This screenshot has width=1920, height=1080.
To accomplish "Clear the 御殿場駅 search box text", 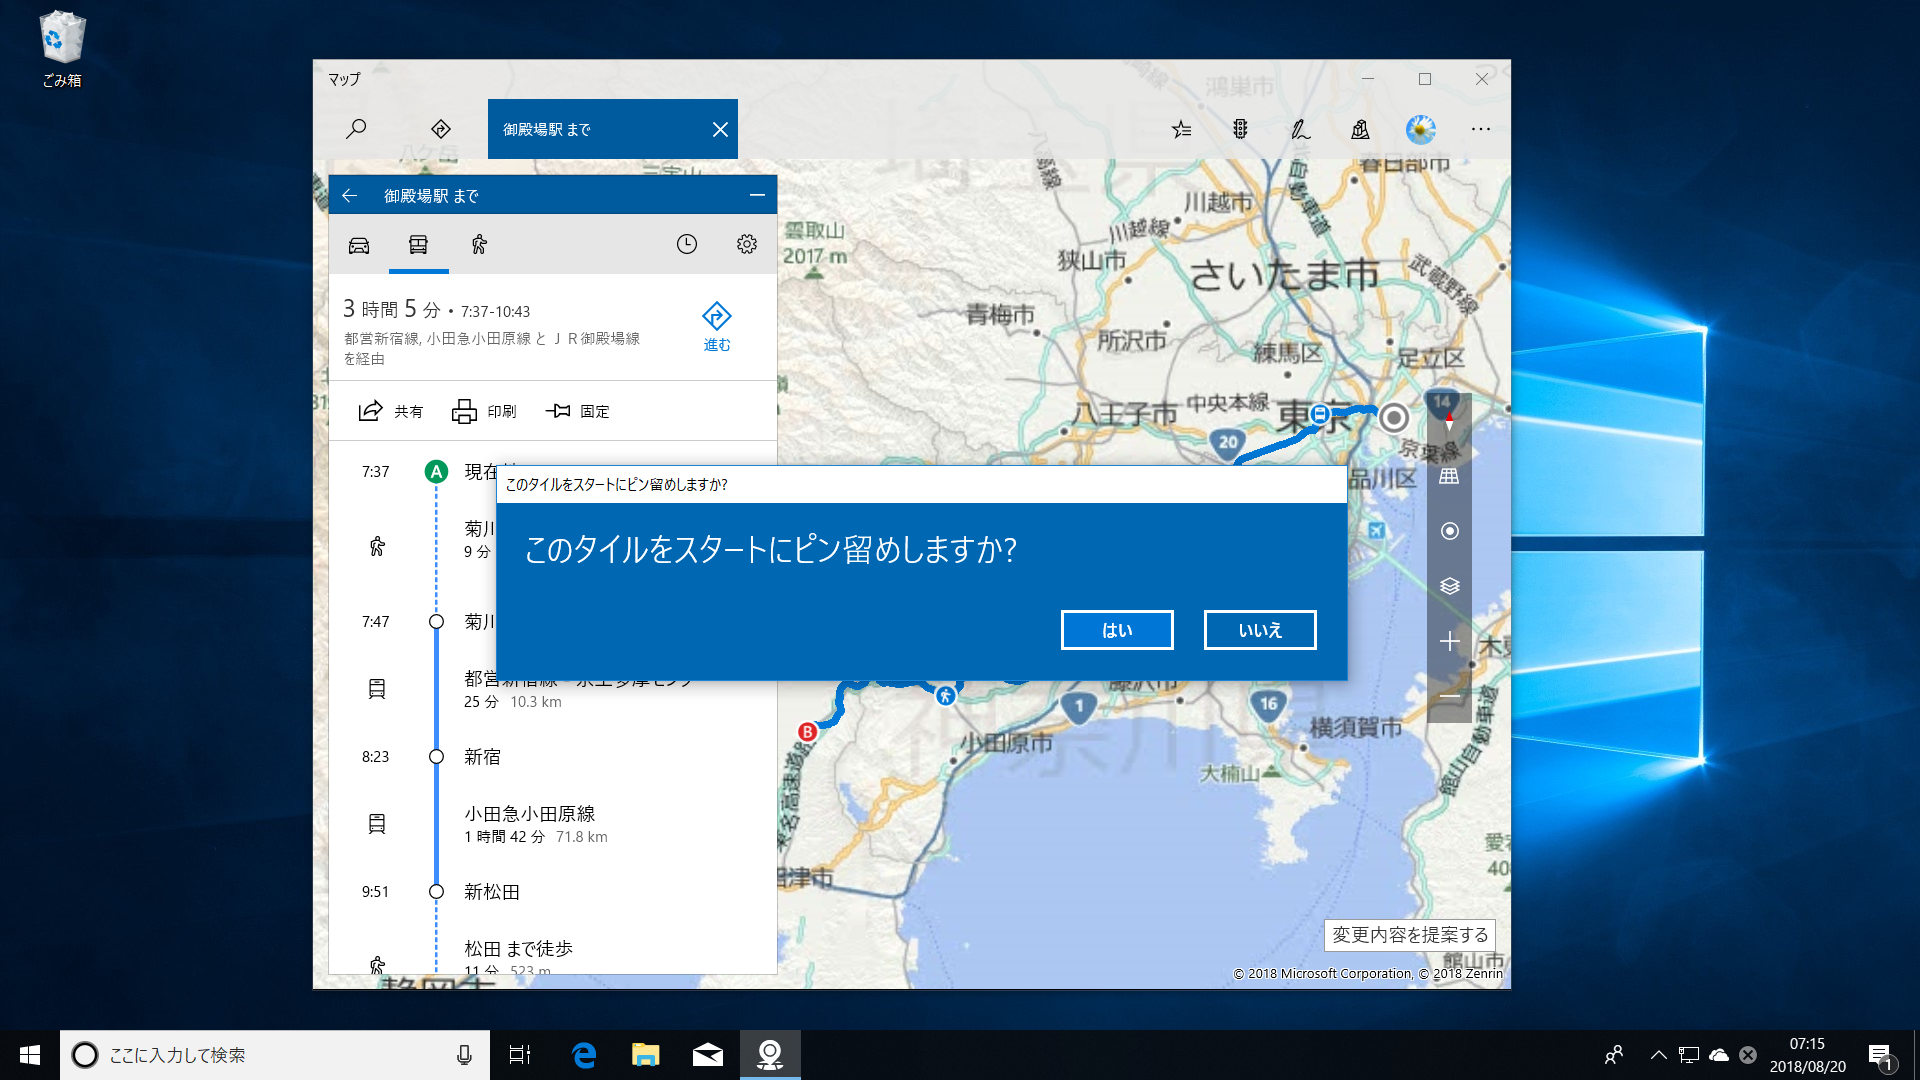I will 719,129.
